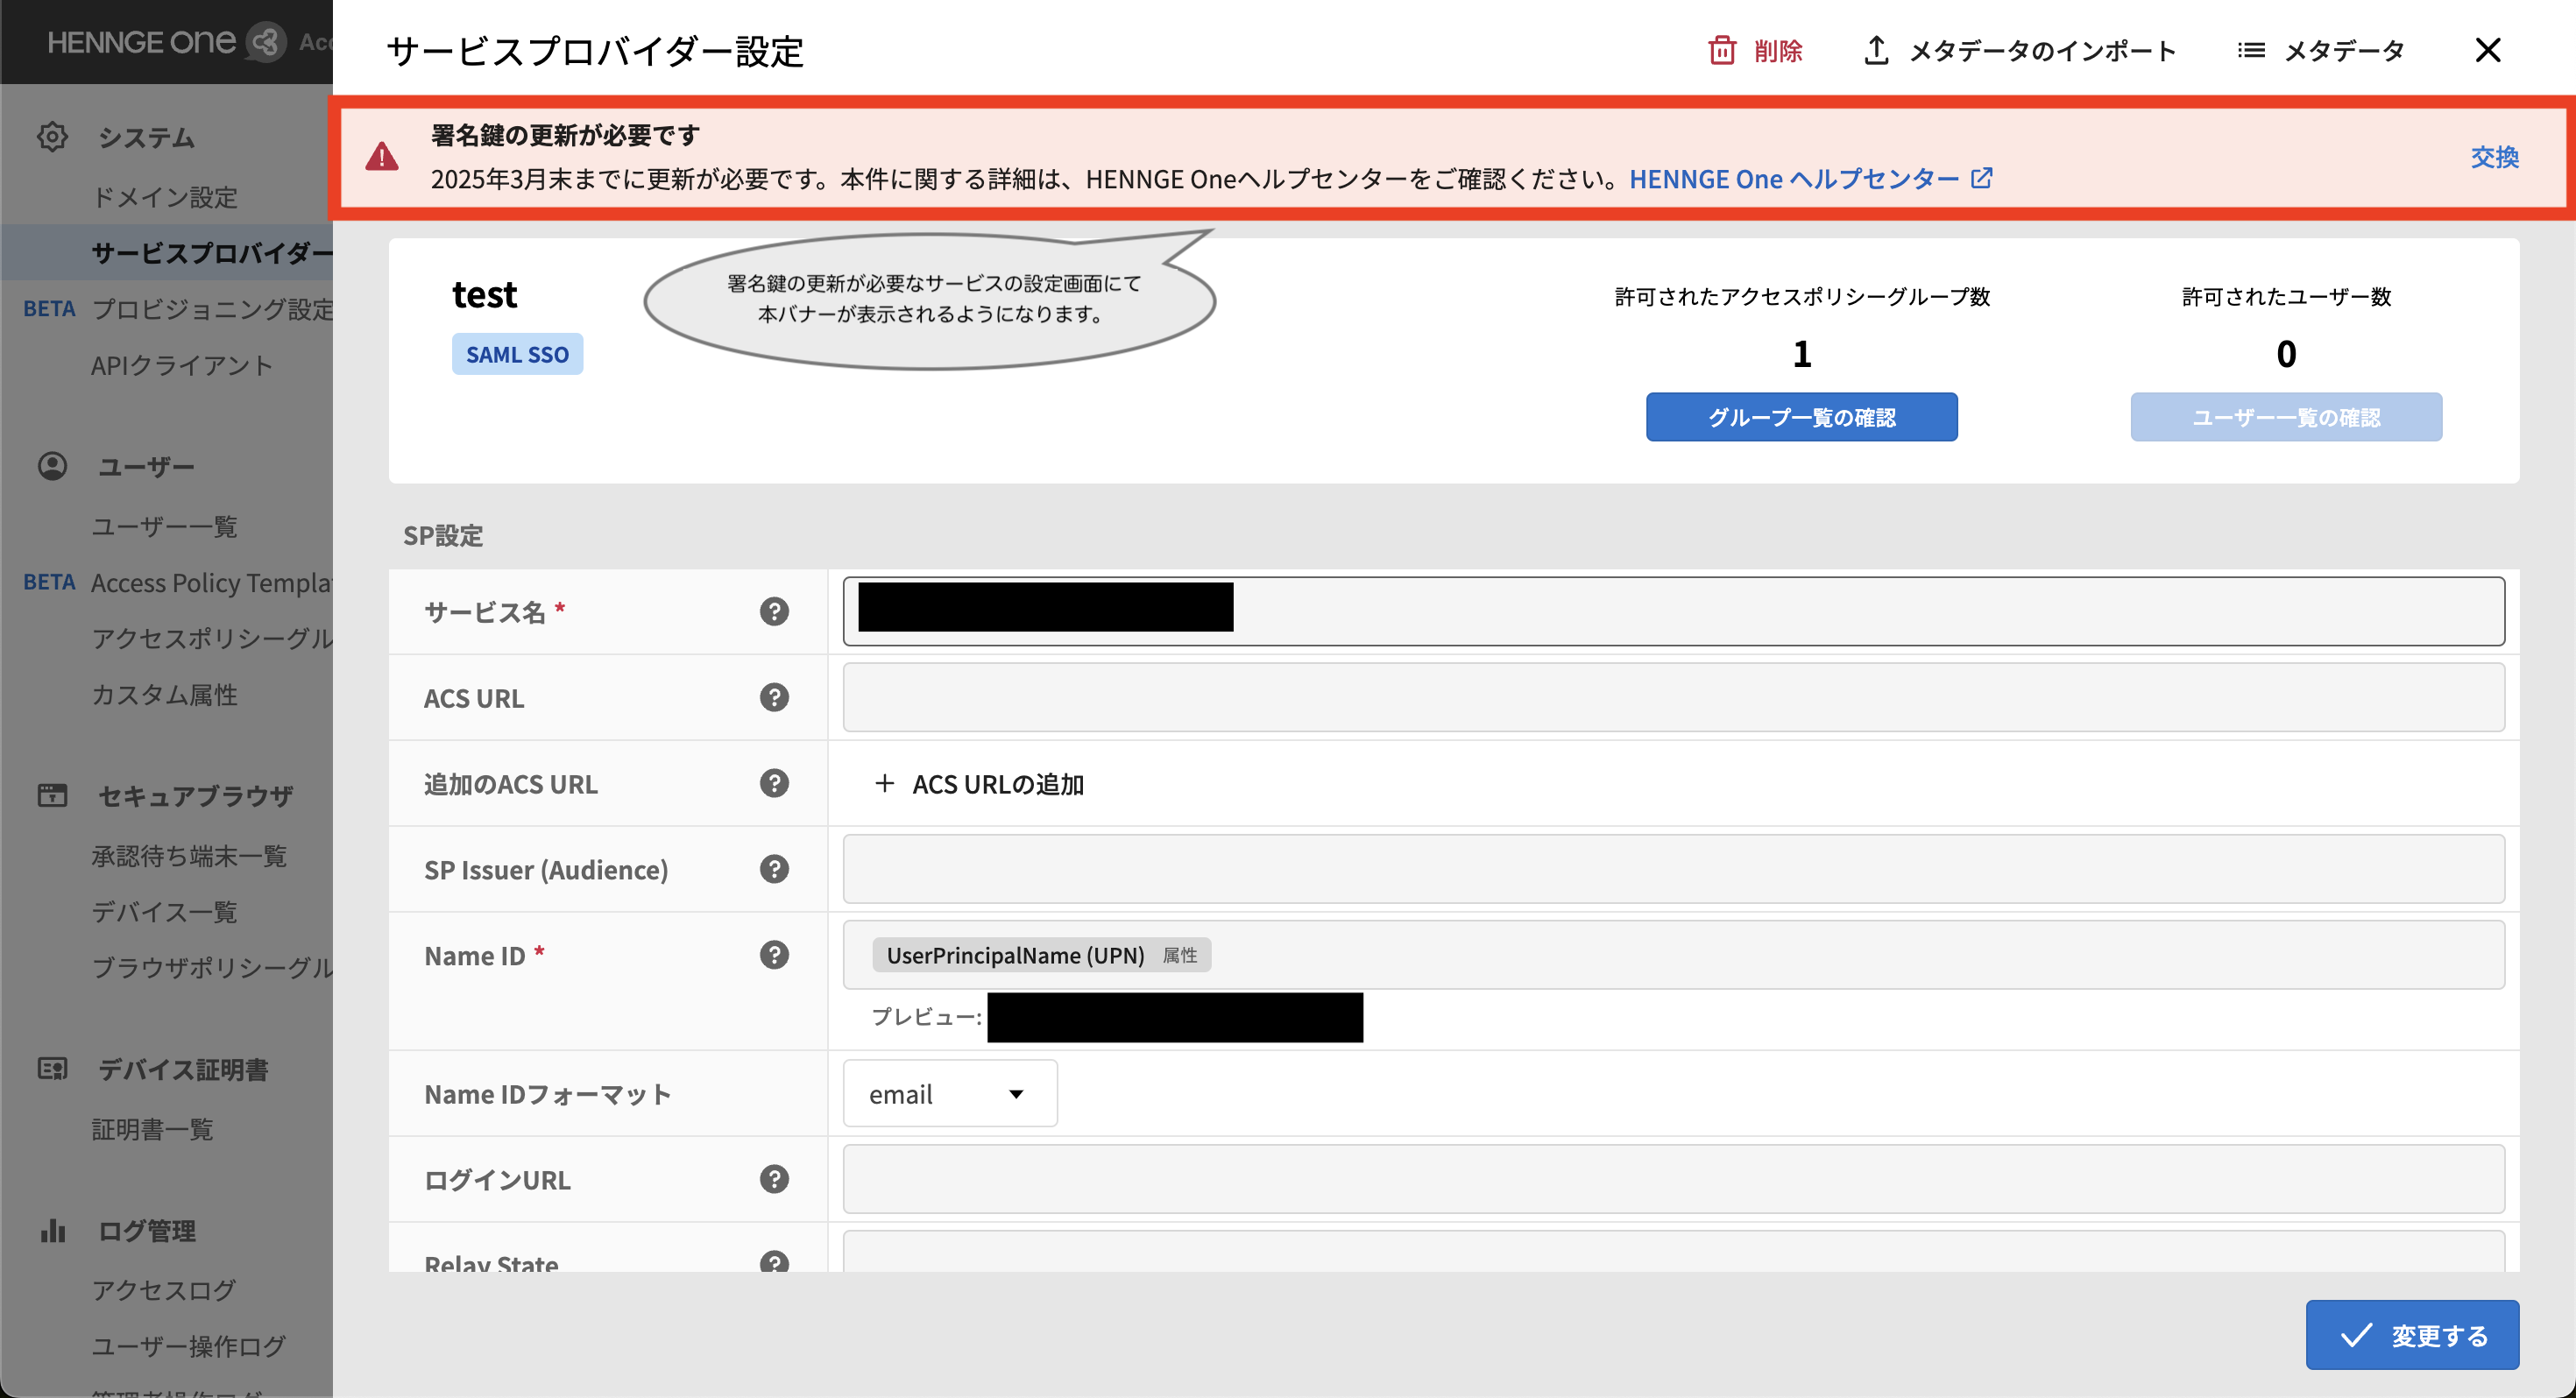2576x1398 pixels.
Task: Click the ログ管理 bar chart icon
Action: pos(52,1230)
